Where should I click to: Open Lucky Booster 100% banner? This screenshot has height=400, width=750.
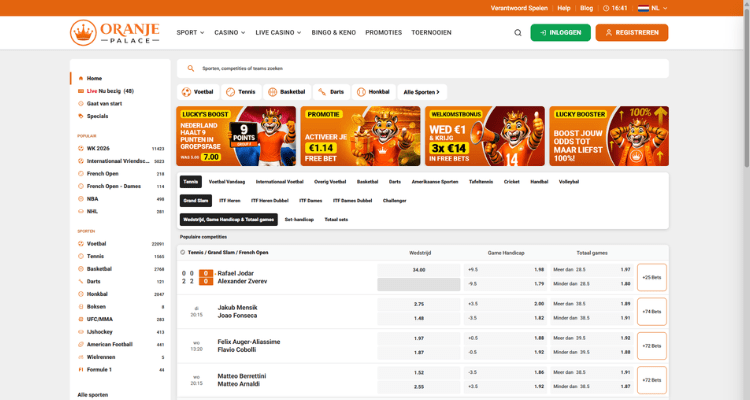coord(609,136)
